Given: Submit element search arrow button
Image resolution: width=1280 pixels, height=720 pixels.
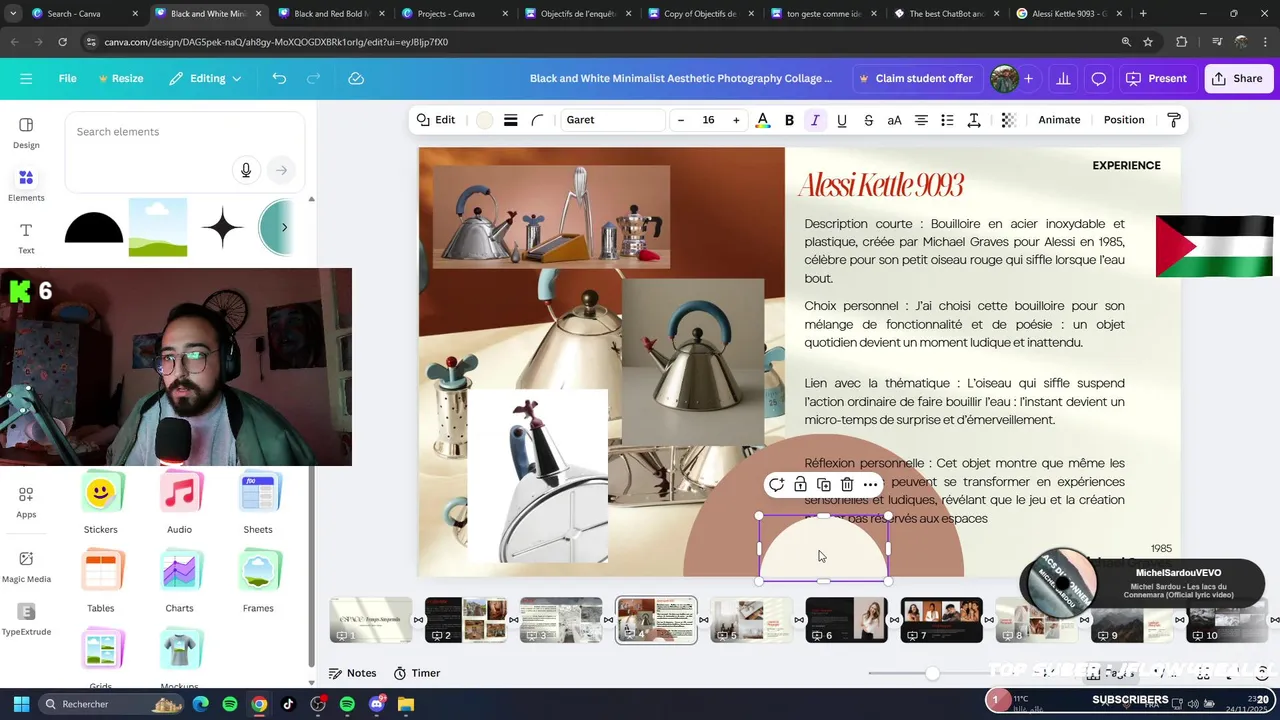Looking at the screenshot, I should (282, 170).
